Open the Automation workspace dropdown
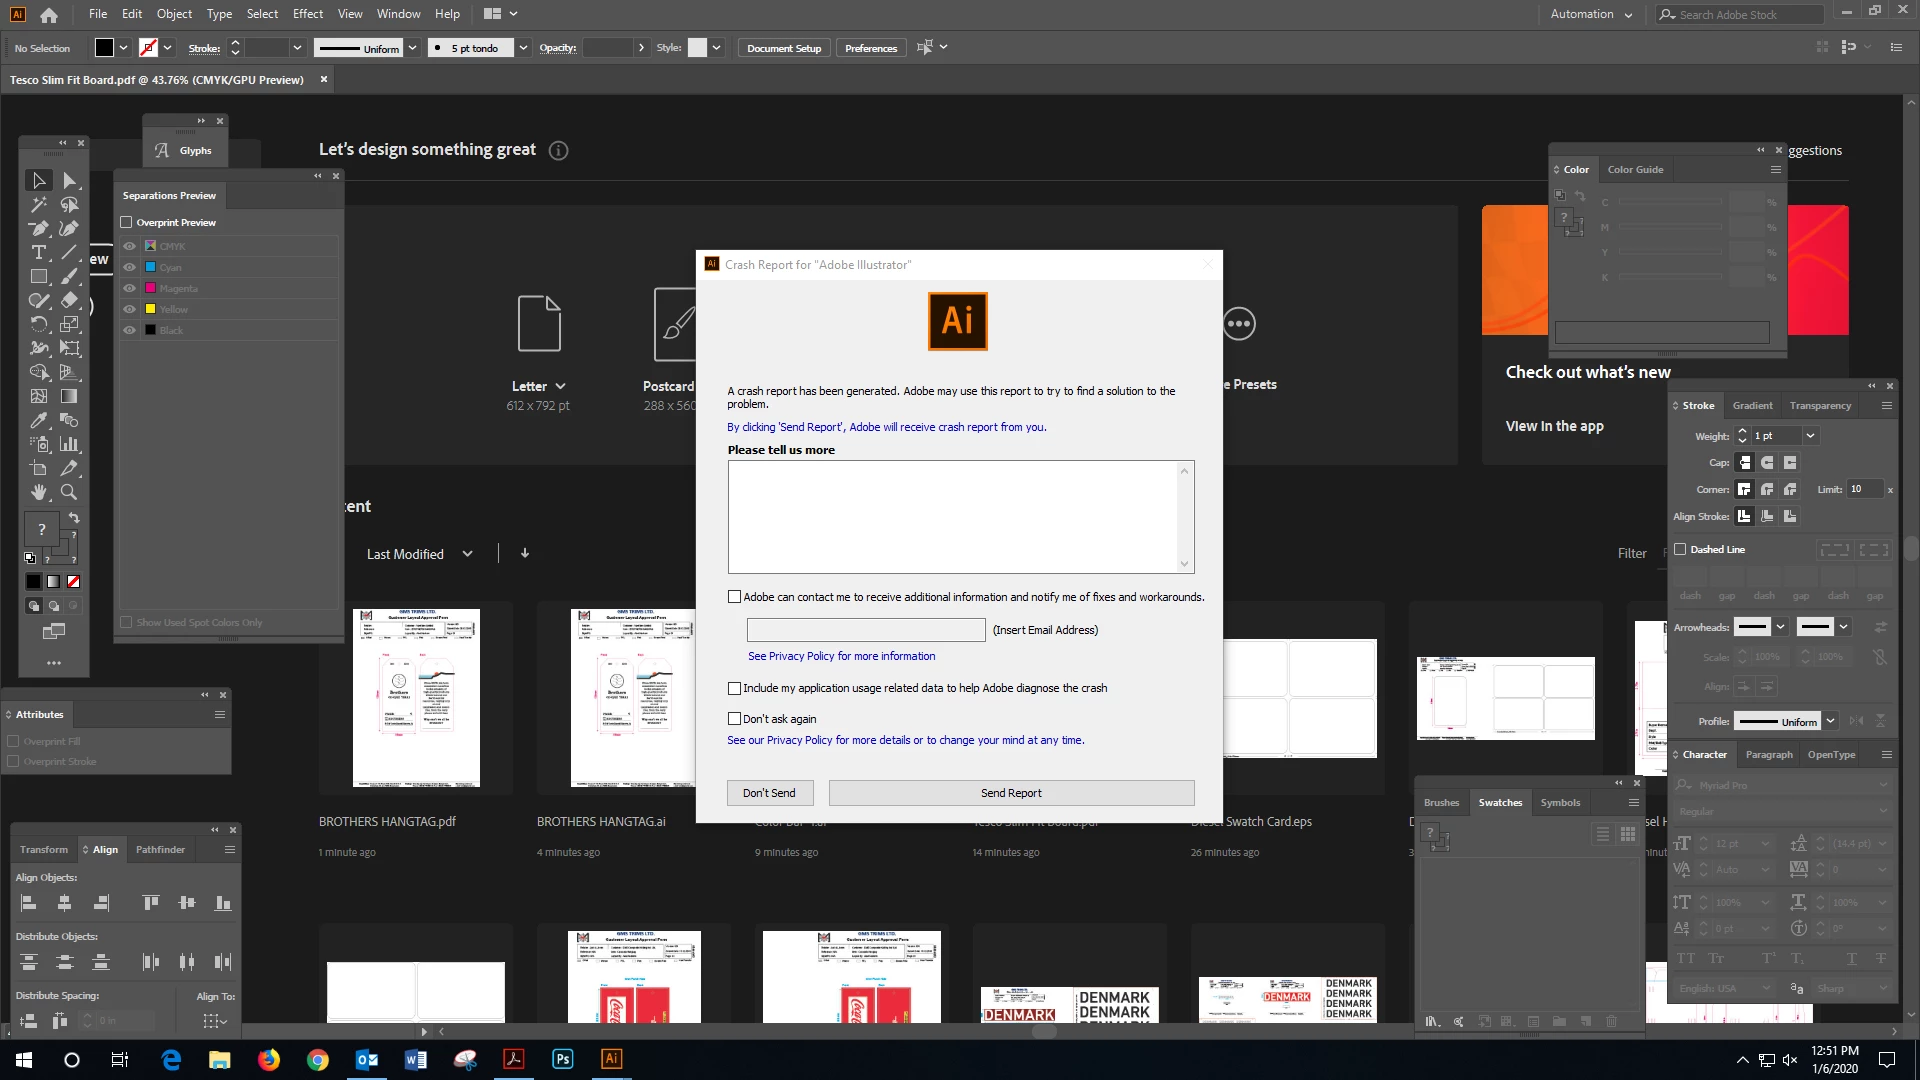1920x1080 pixels. [x=1591, y=14]
